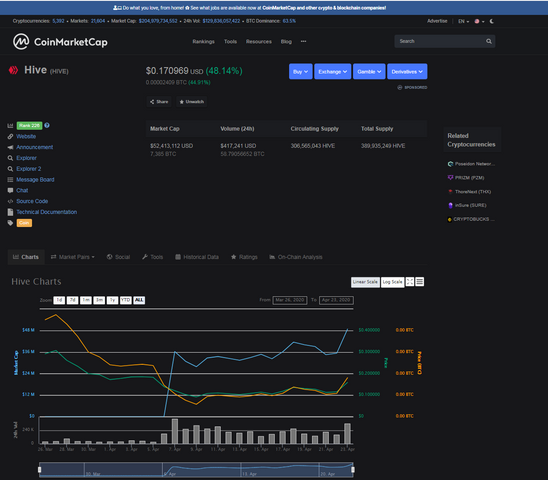
Task: Set chart zoom to 7d
Action: (72, 300)
